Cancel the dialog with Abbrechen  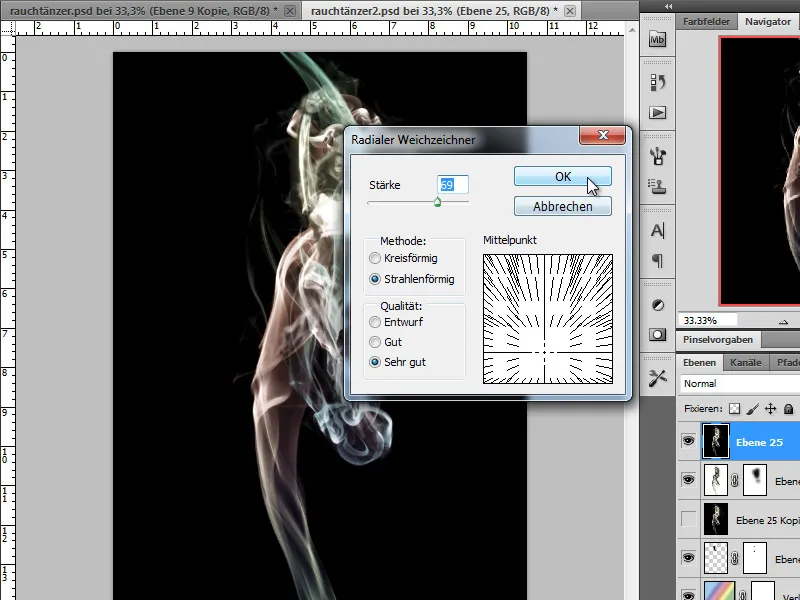coord(563,206)
